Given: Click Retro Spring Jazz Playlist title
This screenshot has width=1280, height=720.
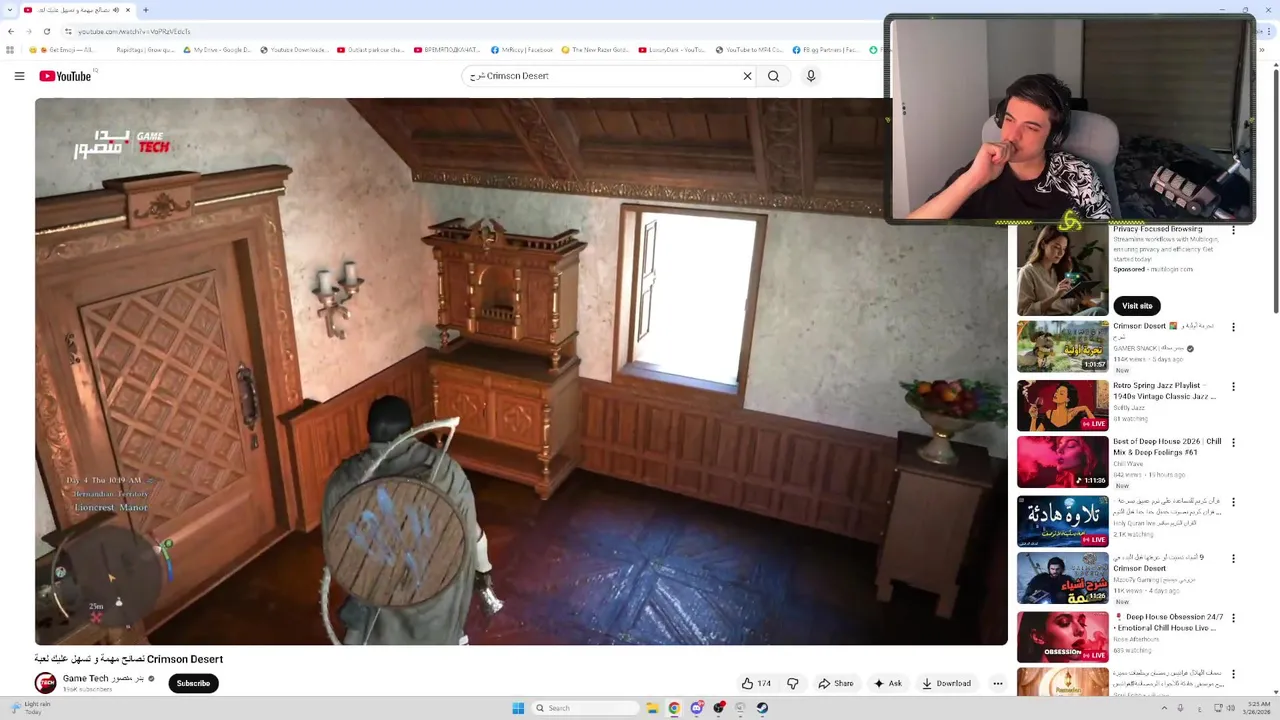Looking at the screenshot, I should tap(1164, 391).
